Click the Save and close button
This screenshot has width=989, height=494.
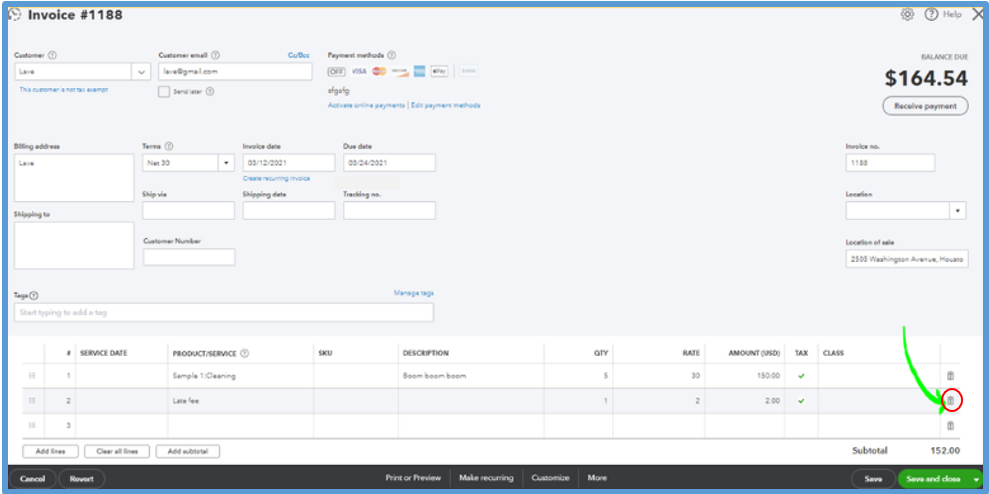[933, 479]
